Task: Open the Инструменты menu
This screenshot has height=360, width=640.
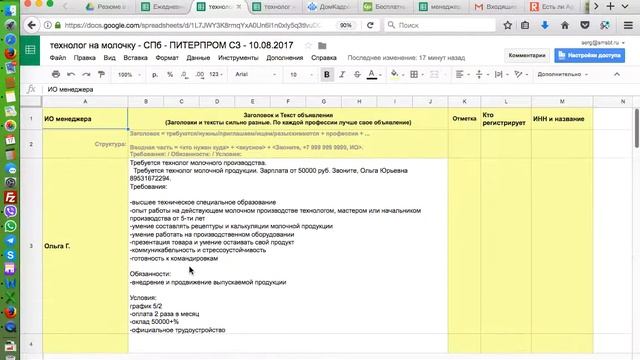Action: click(x=238, y=58)
